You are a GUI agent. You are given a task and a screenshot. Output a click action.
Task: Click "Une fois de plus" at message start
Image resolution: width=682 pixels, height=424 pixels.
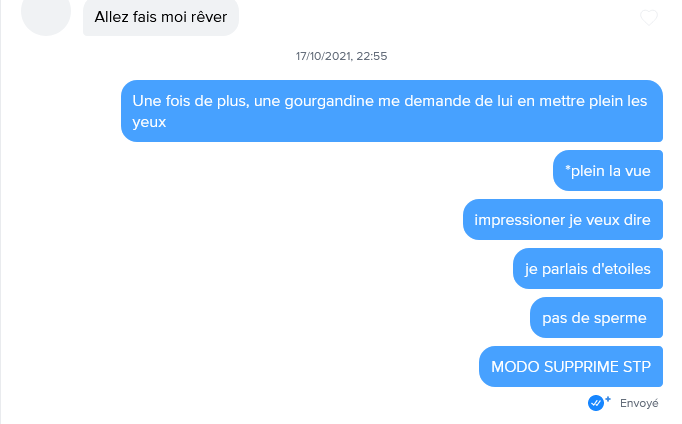191,101
